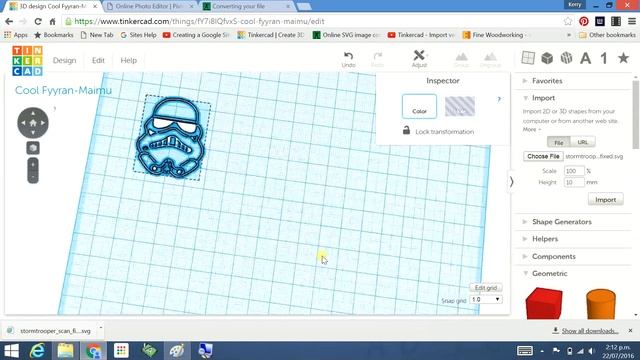This screenshot has height=360, width=640.
Task: Click the Pinterest extension icon
Action: click(584, 22)
